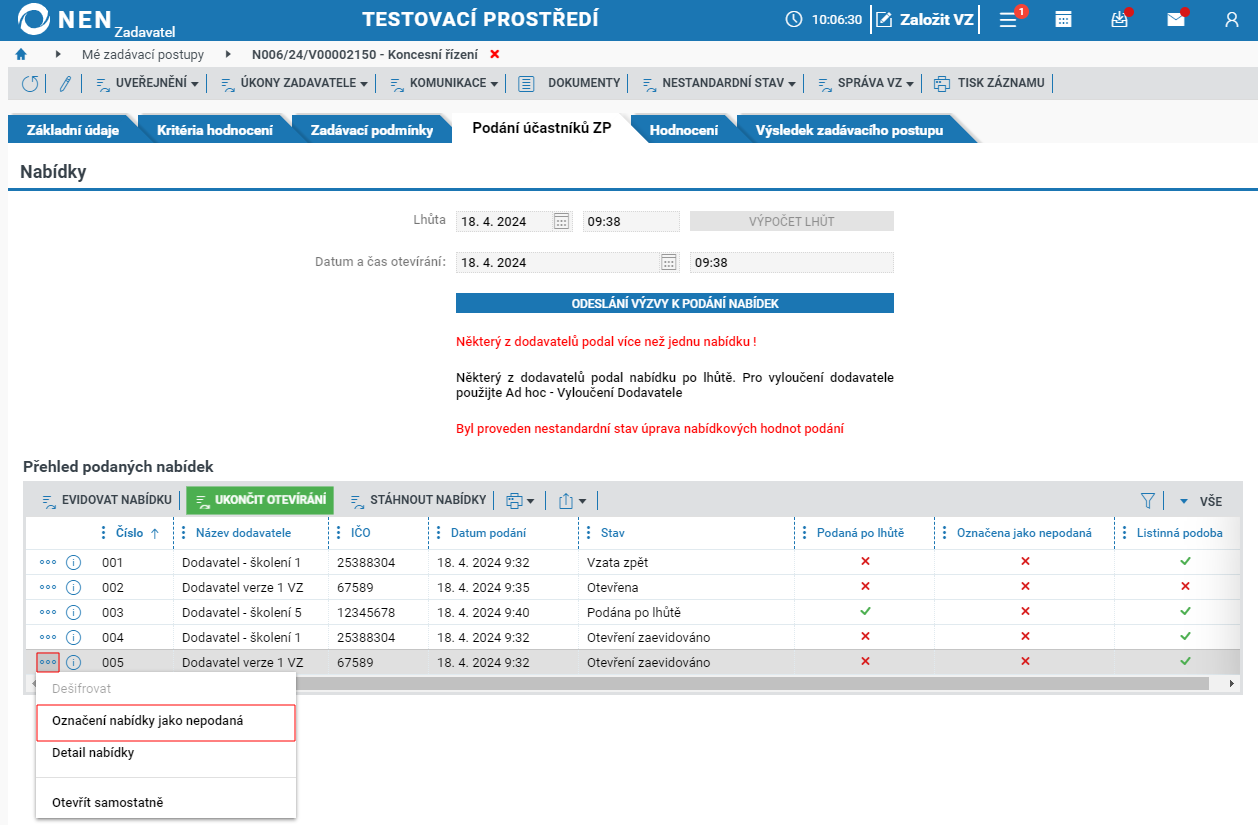The image size is (1258, 825).
Task: Open the hamburger menu with notification badge
Action: (1009, 19)
